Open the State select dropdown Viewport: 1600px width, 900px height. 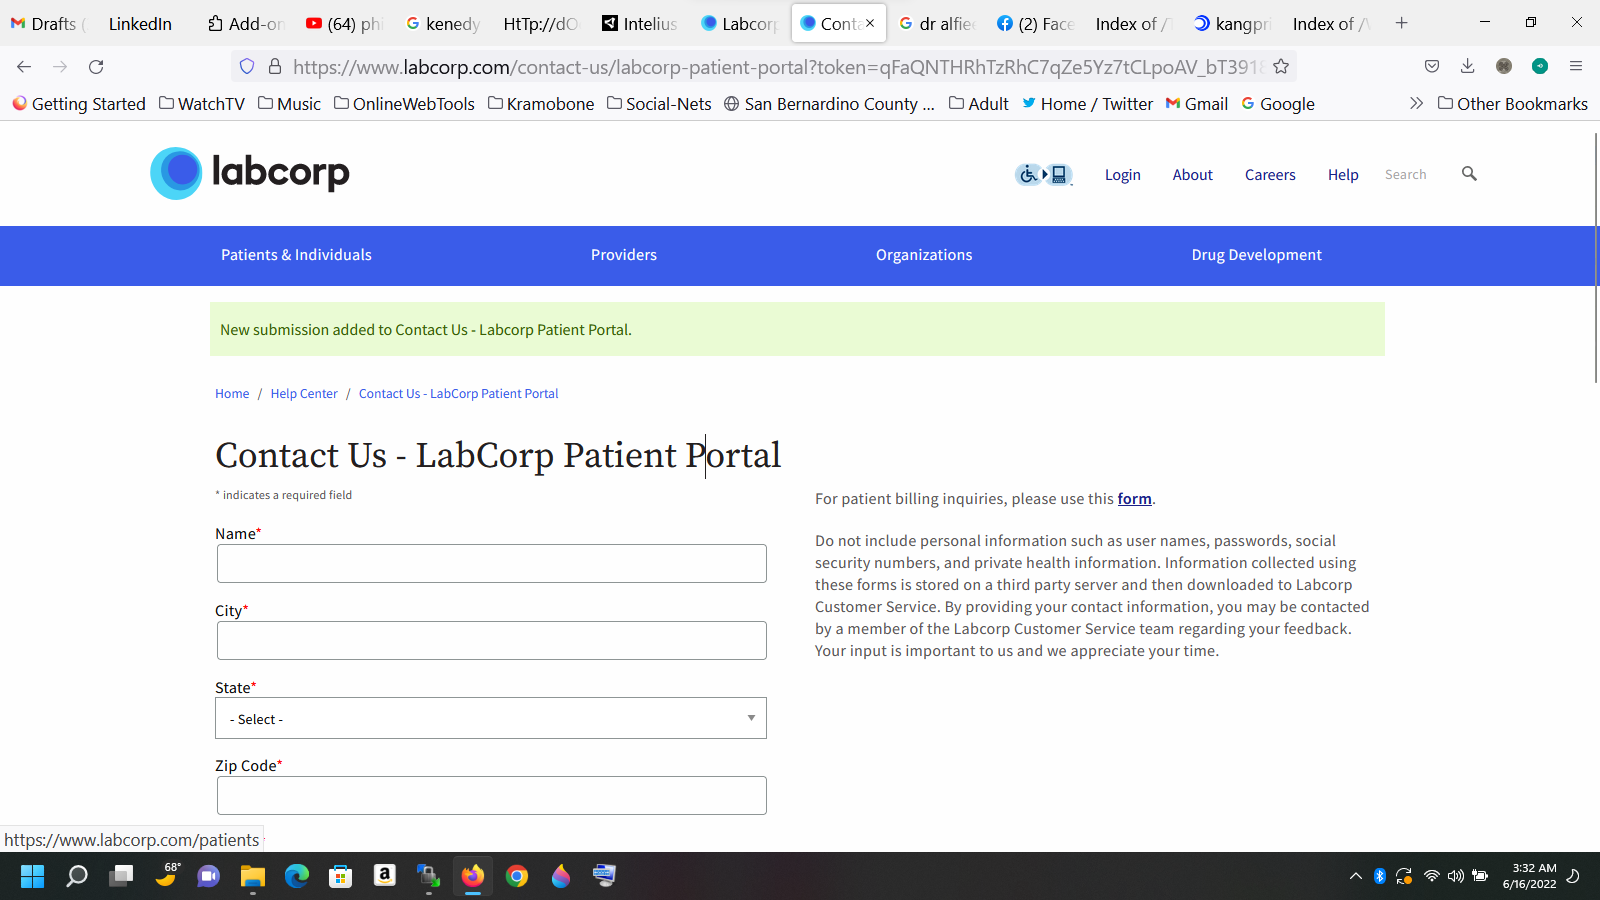[x=491, y=718]
